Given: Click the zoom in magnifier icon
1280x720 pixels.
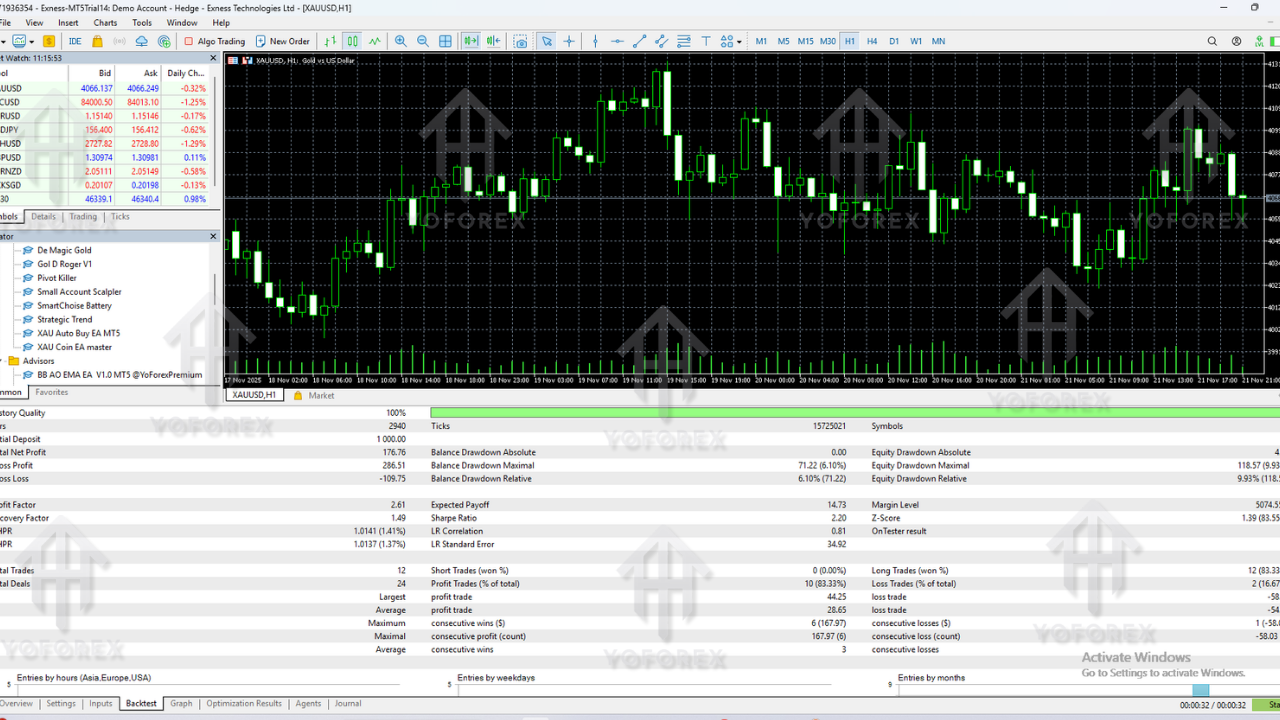Looking at the screenshot, I should click(401, 41).
